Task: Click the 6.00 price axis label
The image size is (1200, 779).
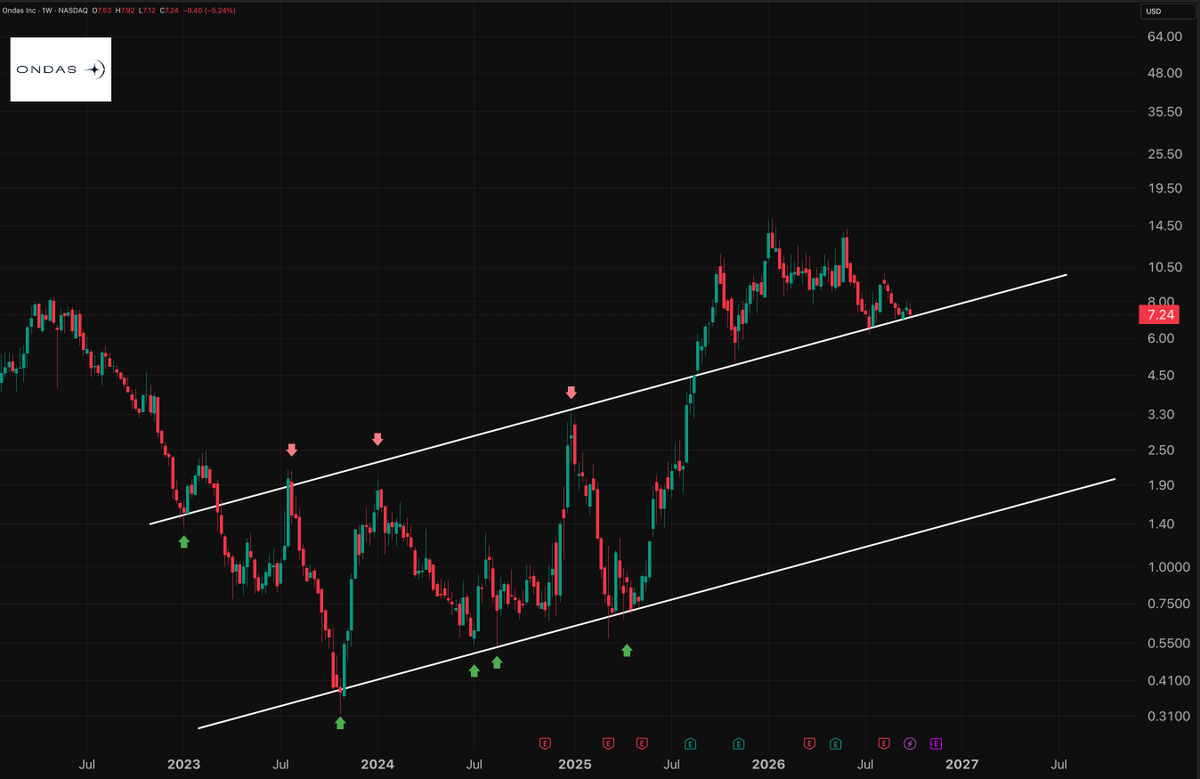Action: pyautogui.click(x=1161, y=339)
